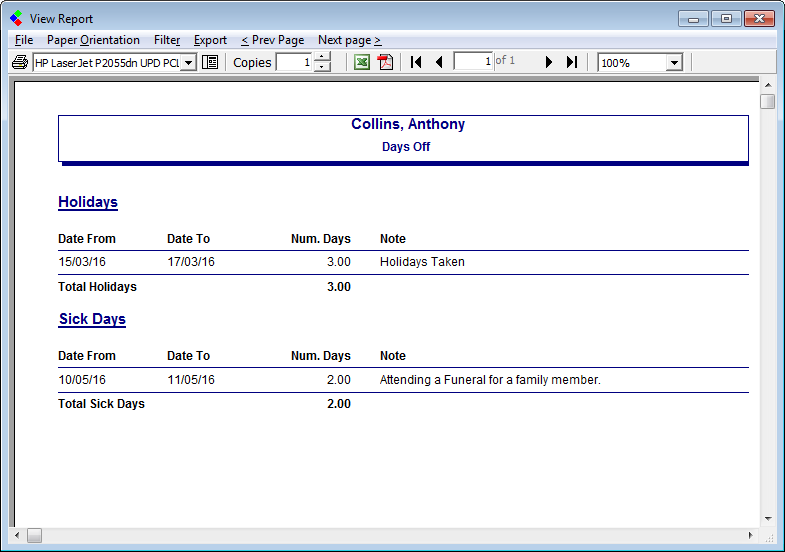Click the printer icon to print
The image size is (785, 552).
pyautogui.click(x=19, y=62)
